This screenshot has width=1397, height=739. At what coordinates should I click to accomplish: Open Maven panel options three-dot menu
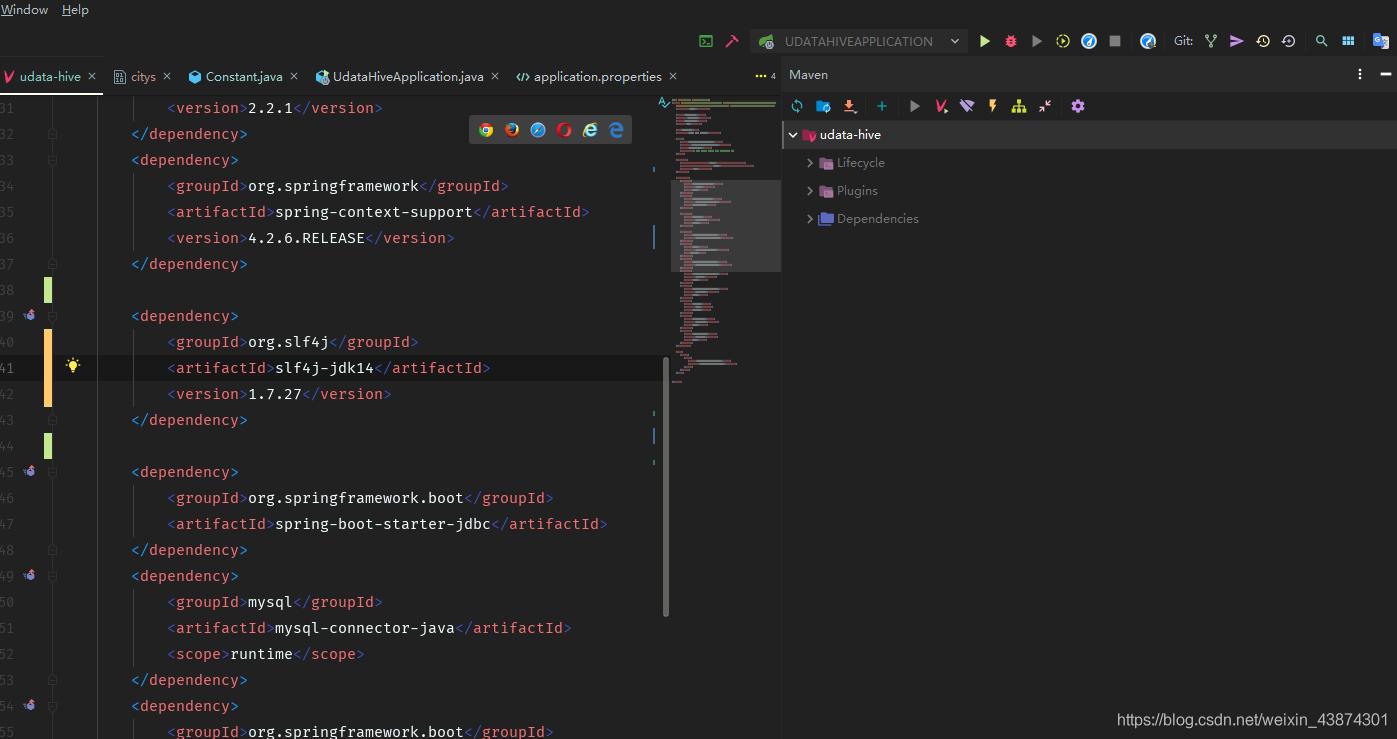[x=1359, y=74]
